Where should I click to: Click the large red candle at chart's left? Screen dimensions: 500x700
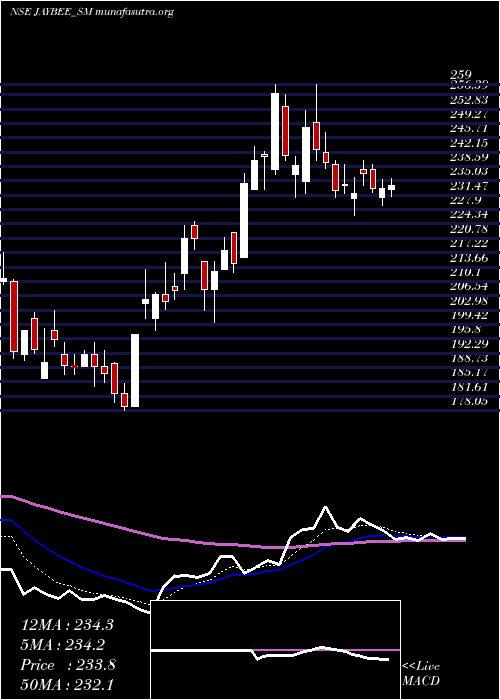[14, 317]
